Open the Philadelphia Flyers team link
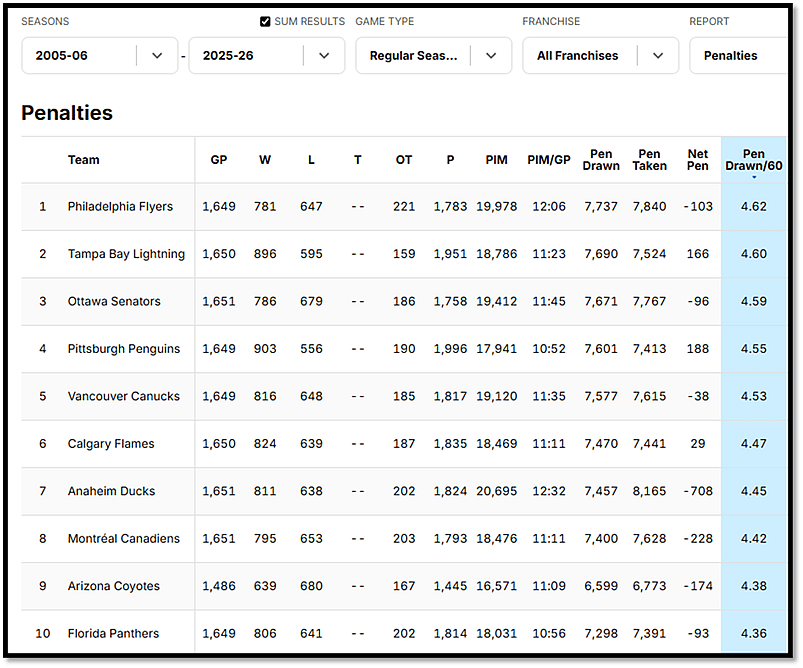803x668 pixels. pos(120,206)
